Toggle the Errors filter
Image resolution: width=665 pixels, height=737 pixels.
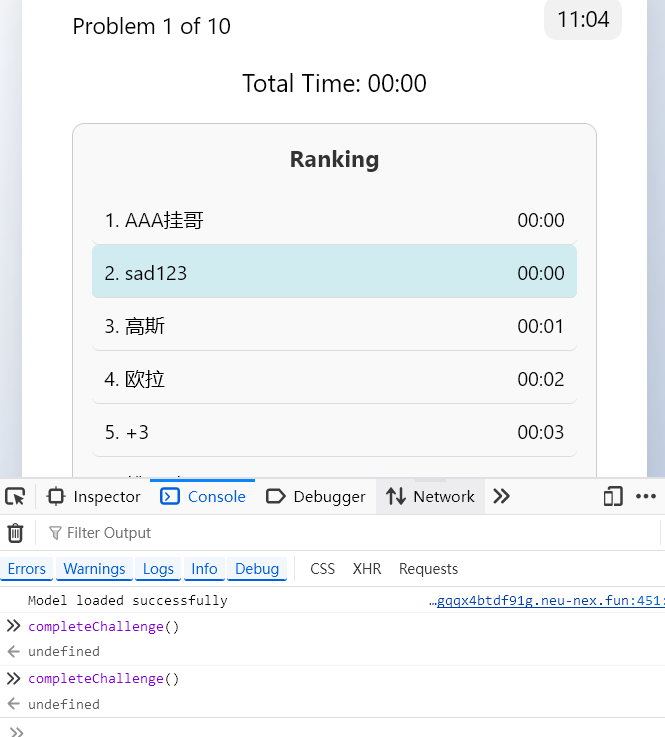[27, 569]
